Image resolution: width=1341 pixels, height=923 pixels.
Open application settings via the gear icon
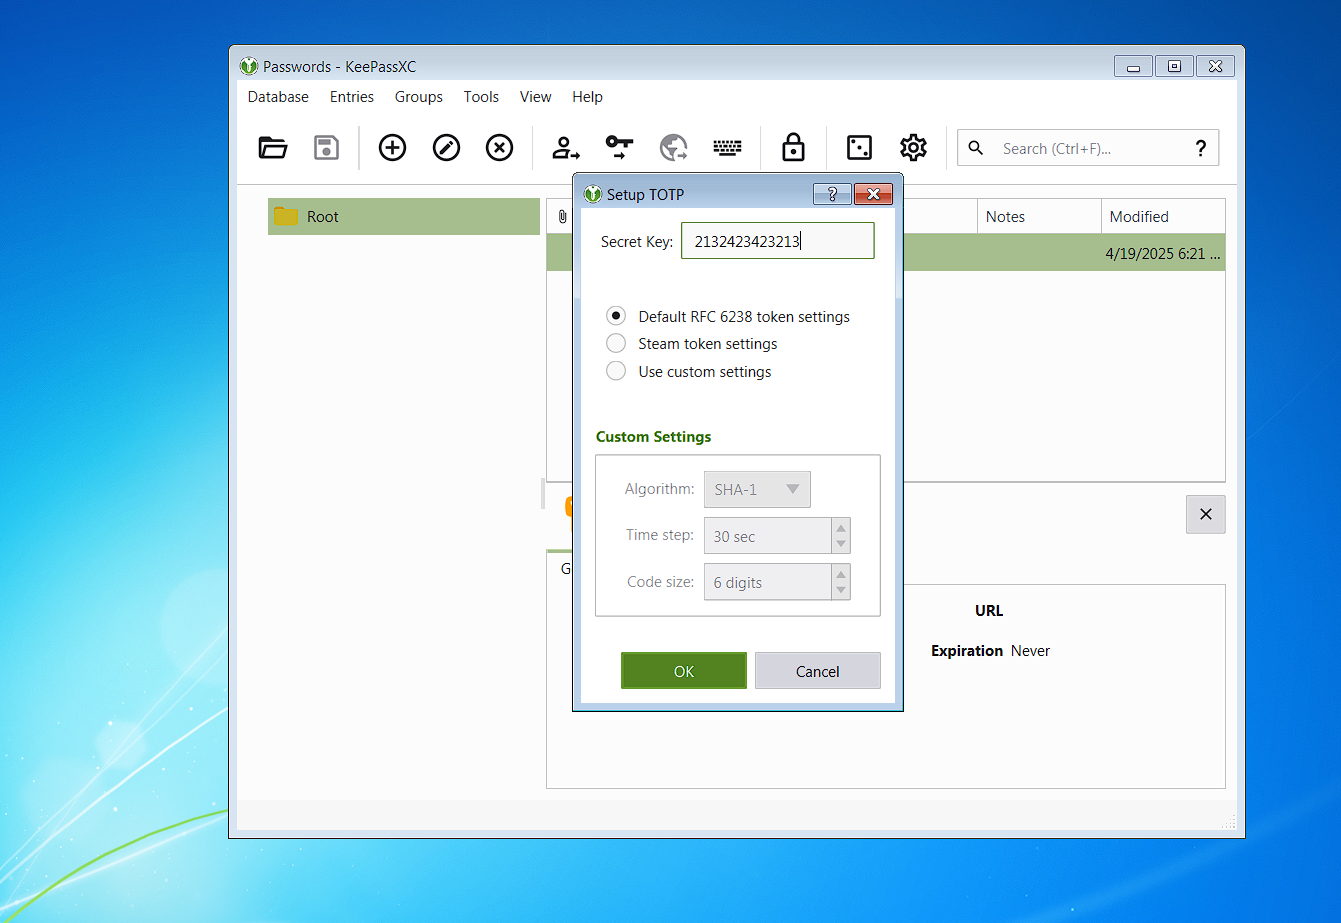pos(913,147)
